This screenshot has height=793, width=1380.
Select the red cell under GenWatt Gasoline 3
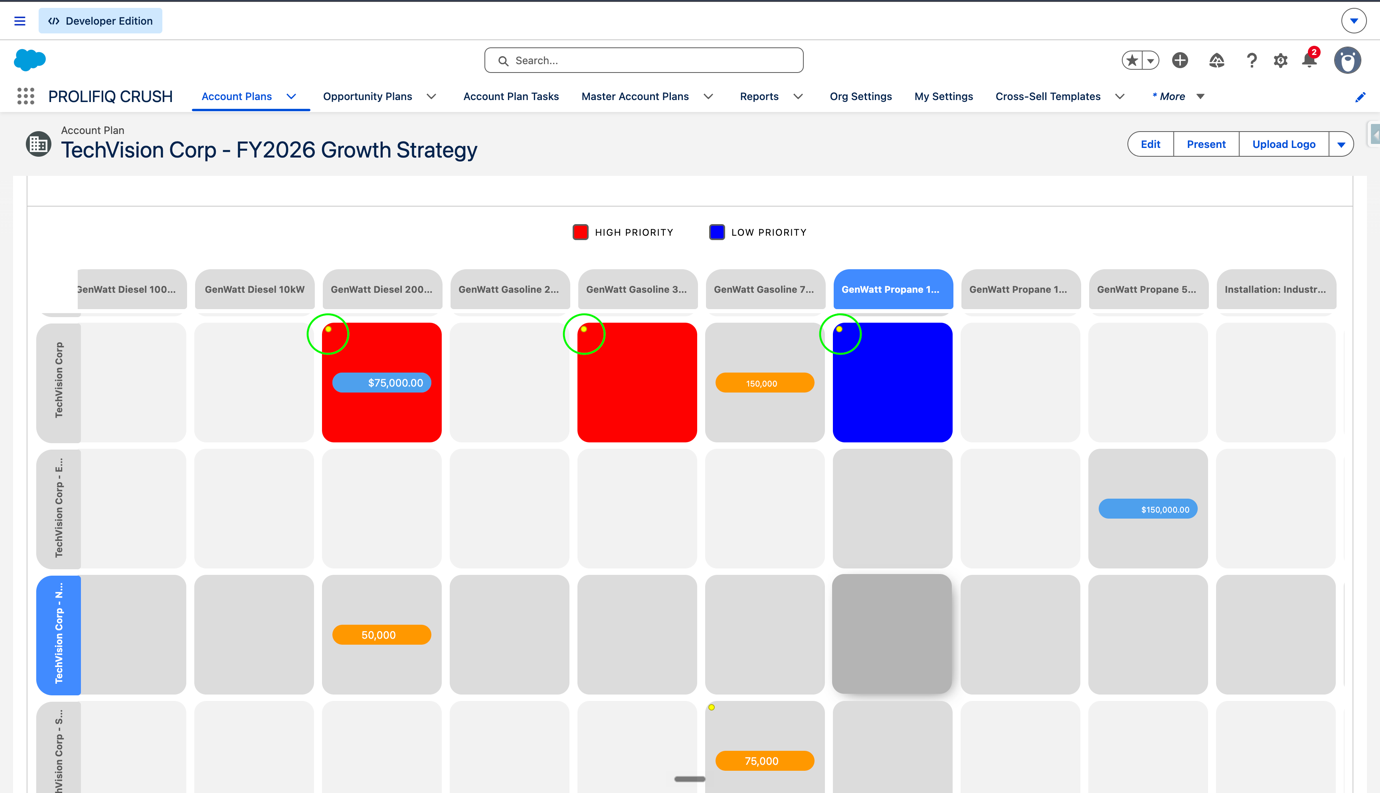[x=637, y=382]
